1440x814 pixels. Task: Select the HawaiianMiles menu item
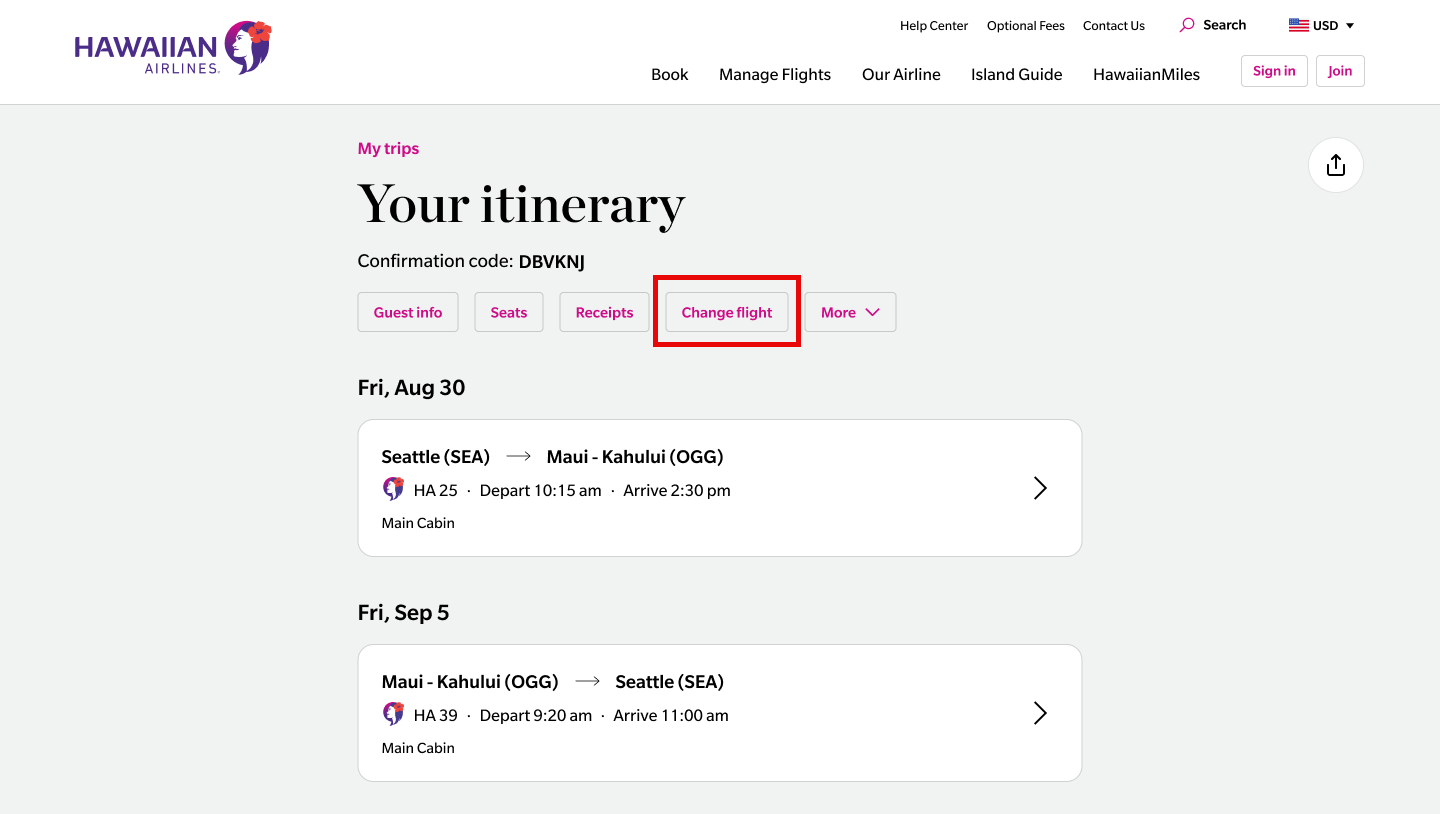click(1146, 74)
